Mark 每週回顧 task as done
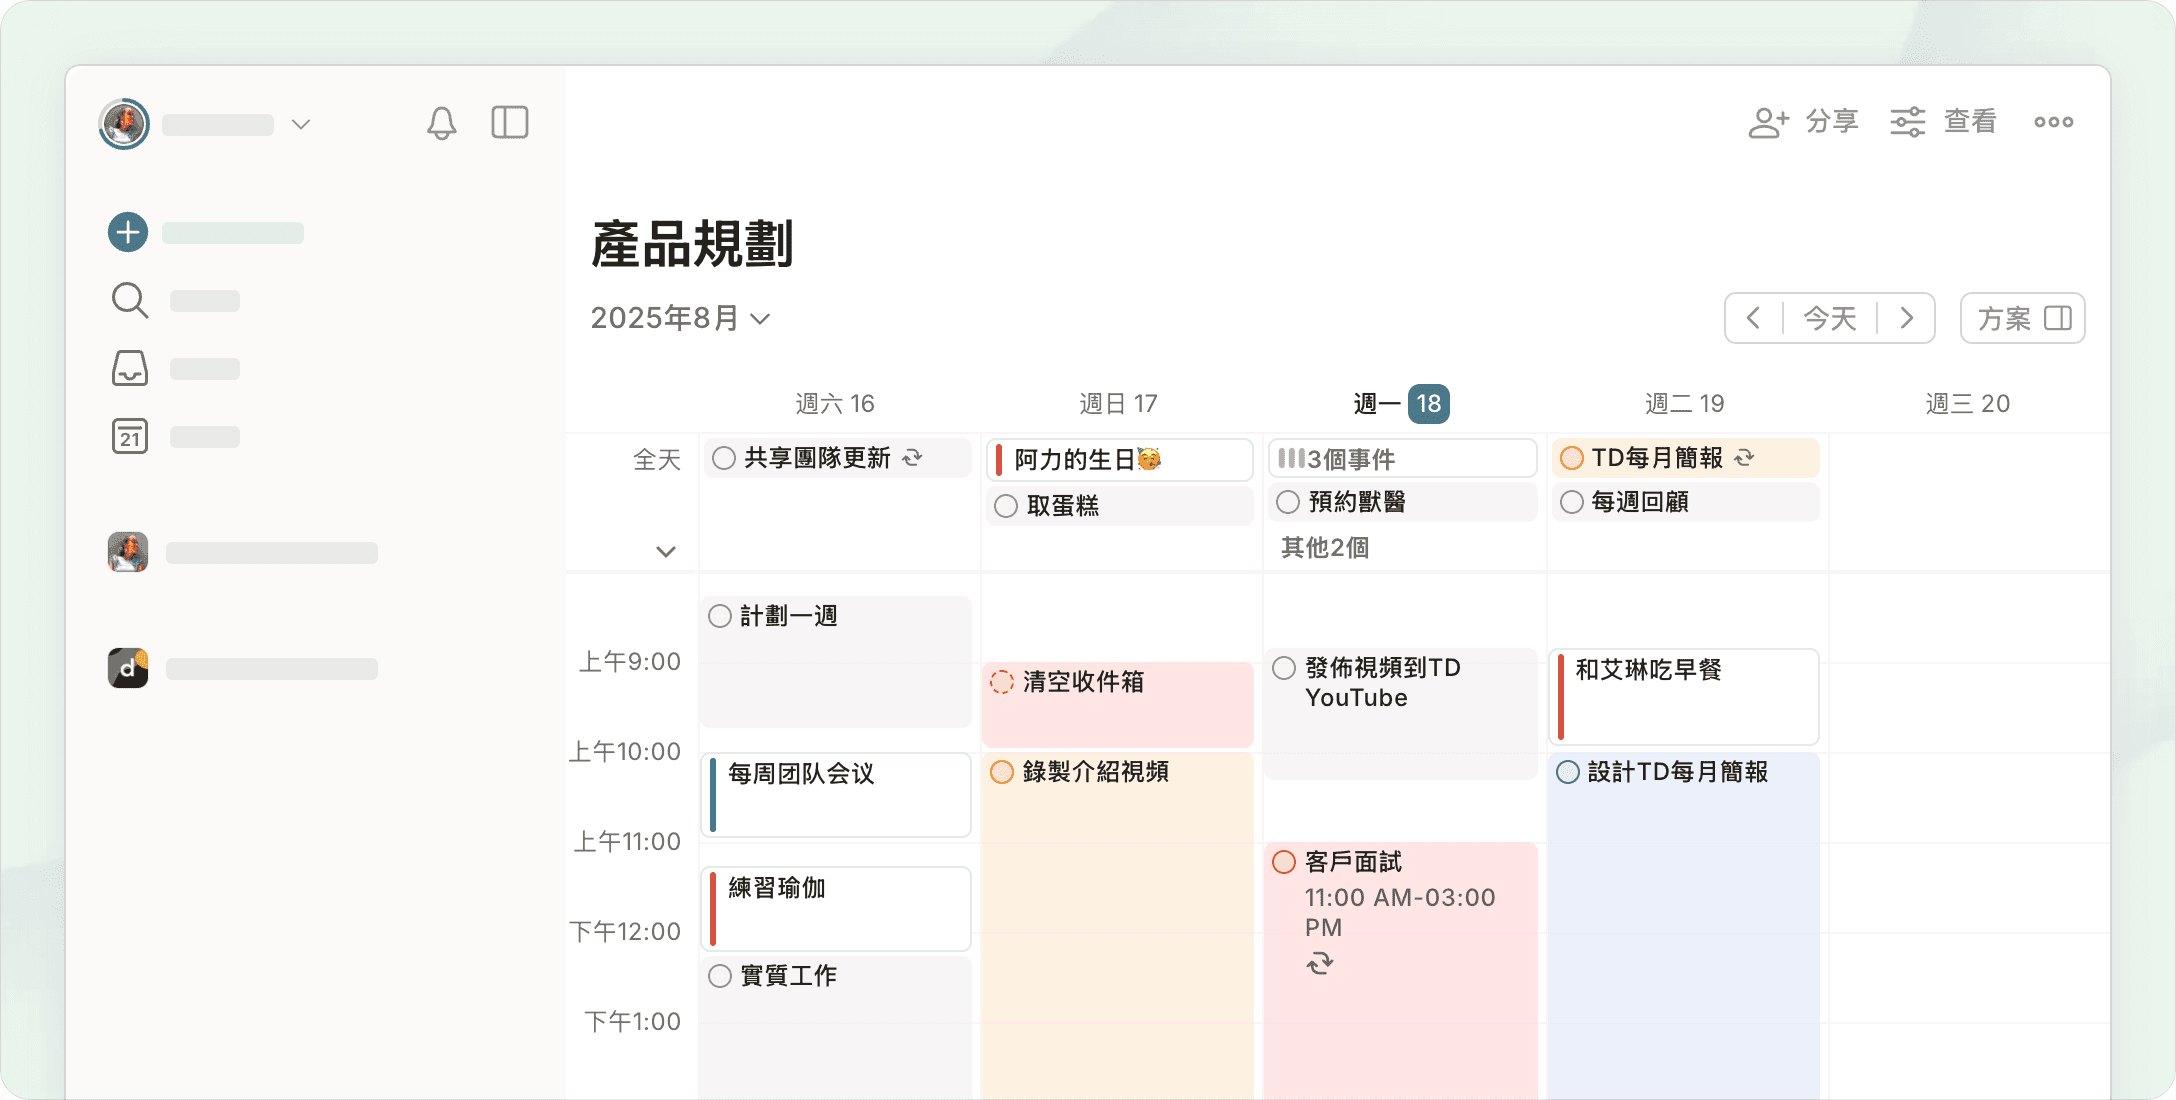The height and width of the screenshot is (1100, 2176). click(1572, 502)
